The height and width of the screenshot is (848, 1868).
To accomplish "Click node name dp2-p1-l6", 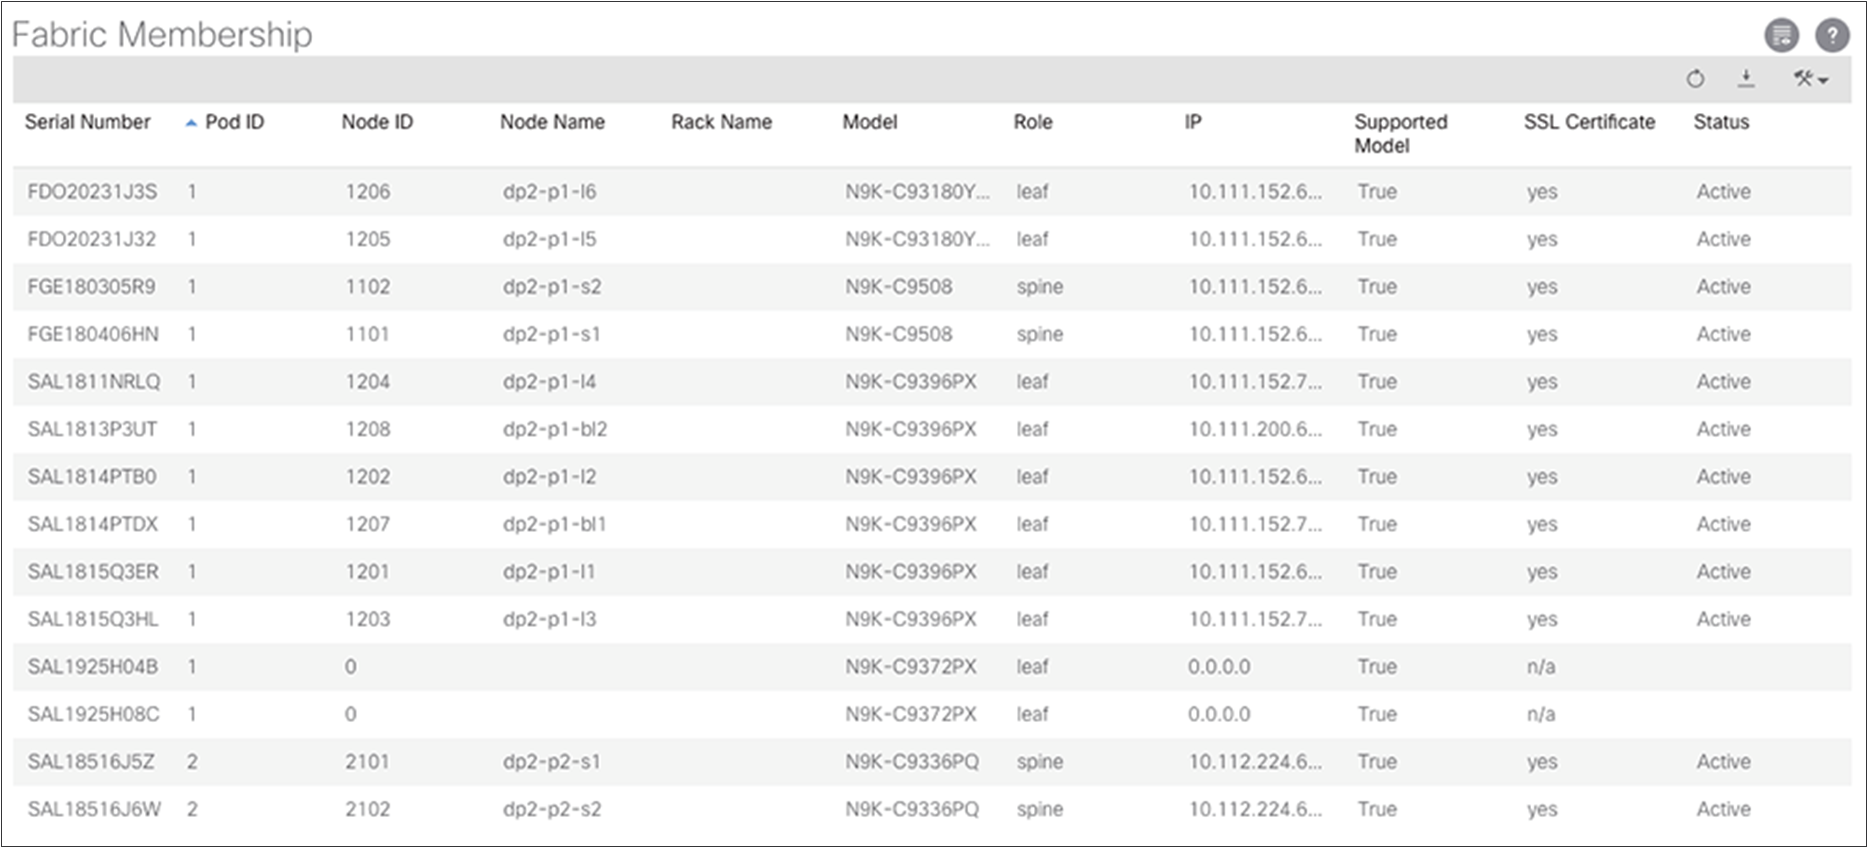I will pyautogui.click(x=549, y=192).
